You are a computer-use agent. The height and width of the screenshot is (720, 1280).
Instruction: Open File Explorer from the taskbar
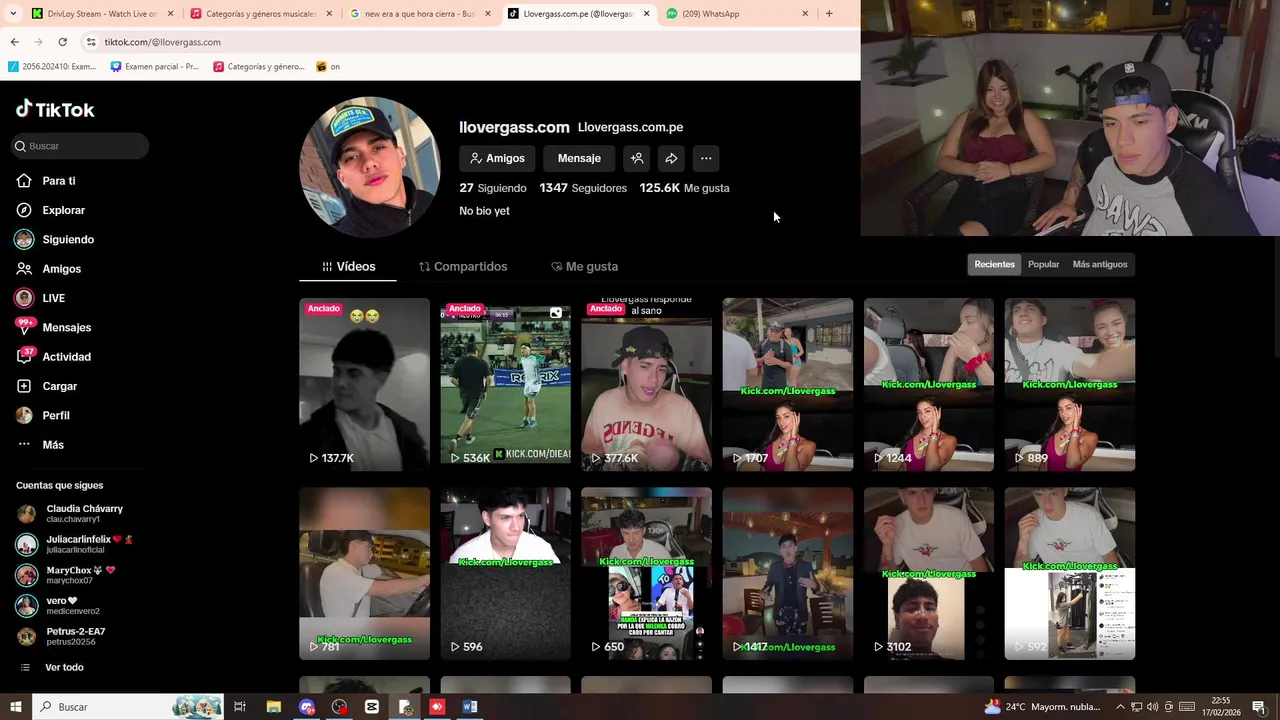coord(273,707)
